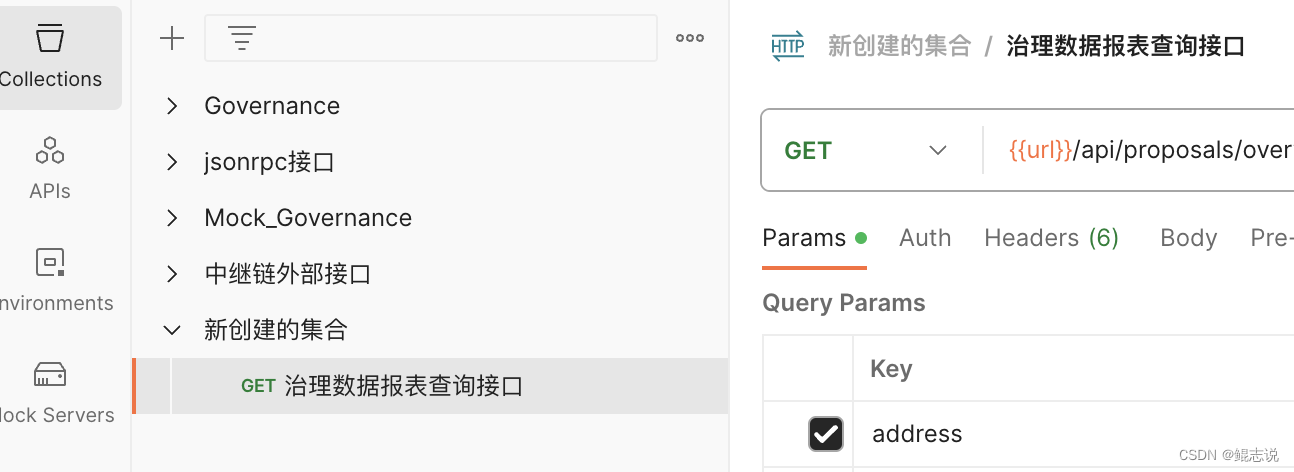Switch to the Auth tab
The height and width of the screenshot is (472, 1294).
[x=925, y=238]
